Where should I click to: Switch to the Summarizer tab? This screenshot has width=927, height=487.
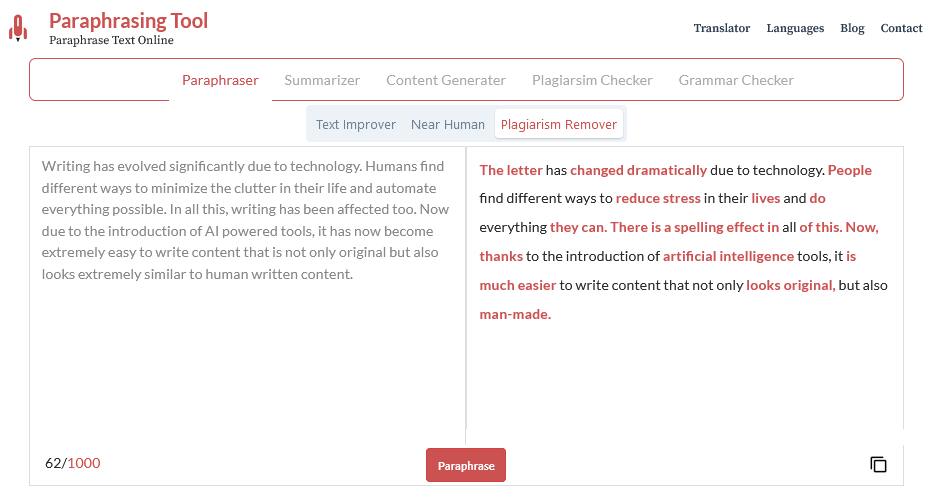click(322, 80)
